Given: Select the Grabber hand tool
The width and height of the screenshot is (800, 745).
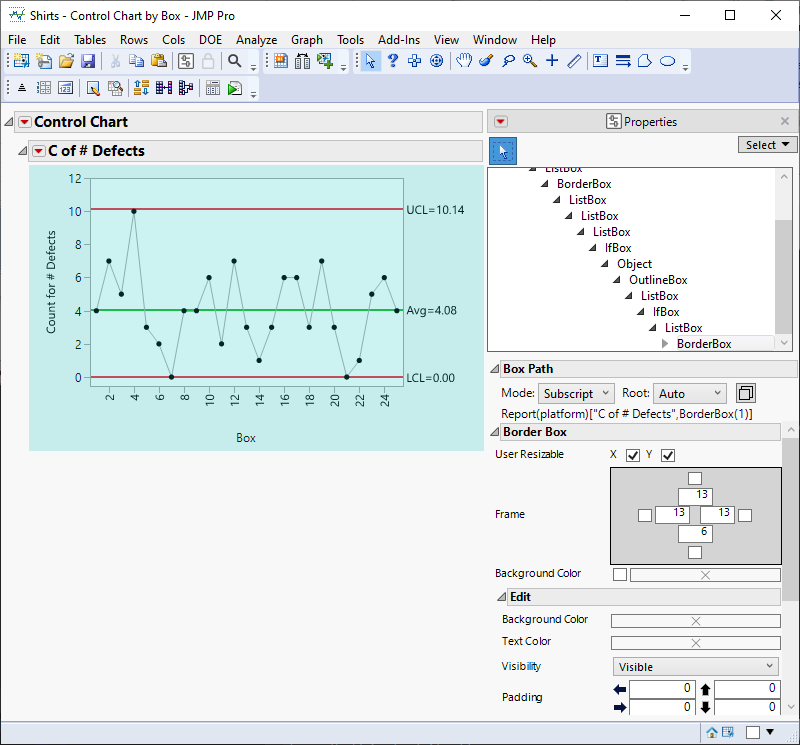Looking at the screenshot, I should (x=464, y=61).
